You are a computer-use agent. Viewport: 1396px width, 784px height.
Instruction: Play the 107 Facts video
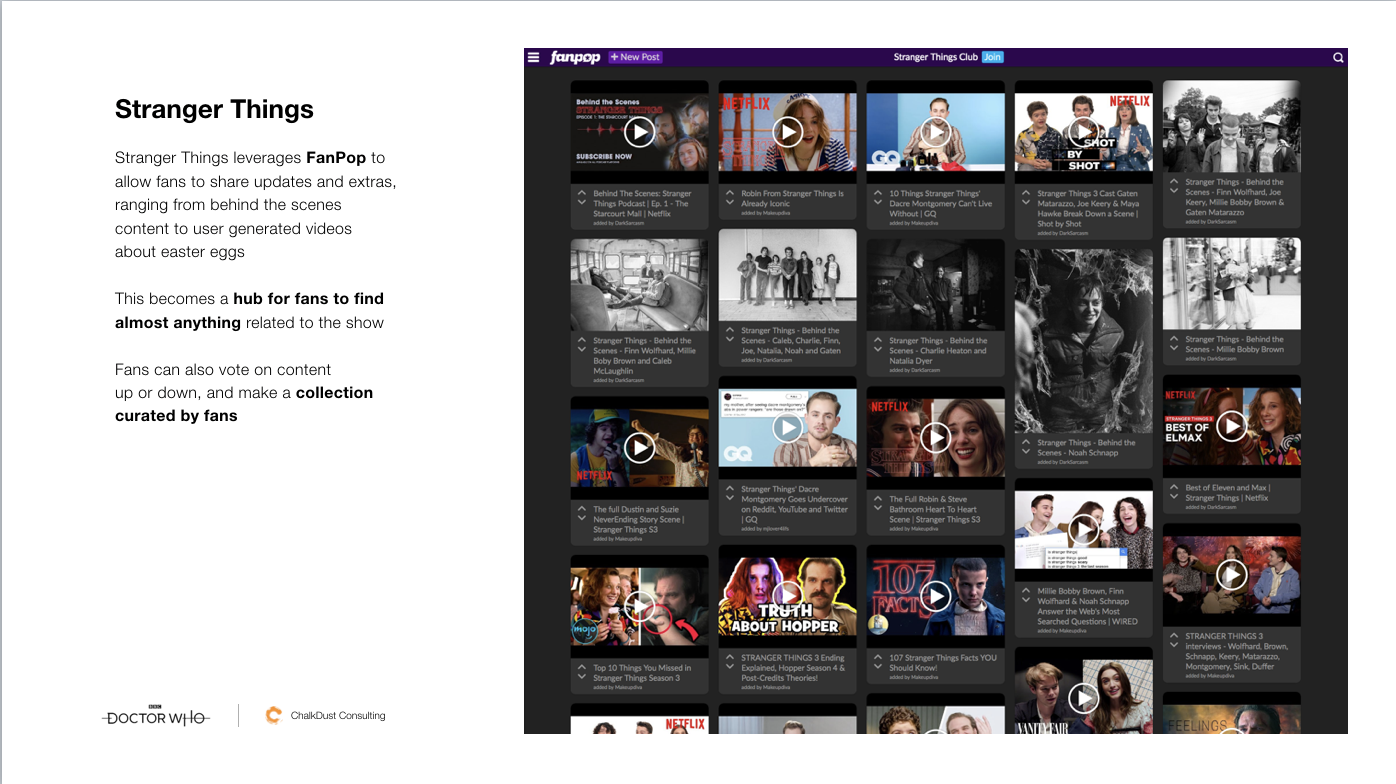click(935, 596)
